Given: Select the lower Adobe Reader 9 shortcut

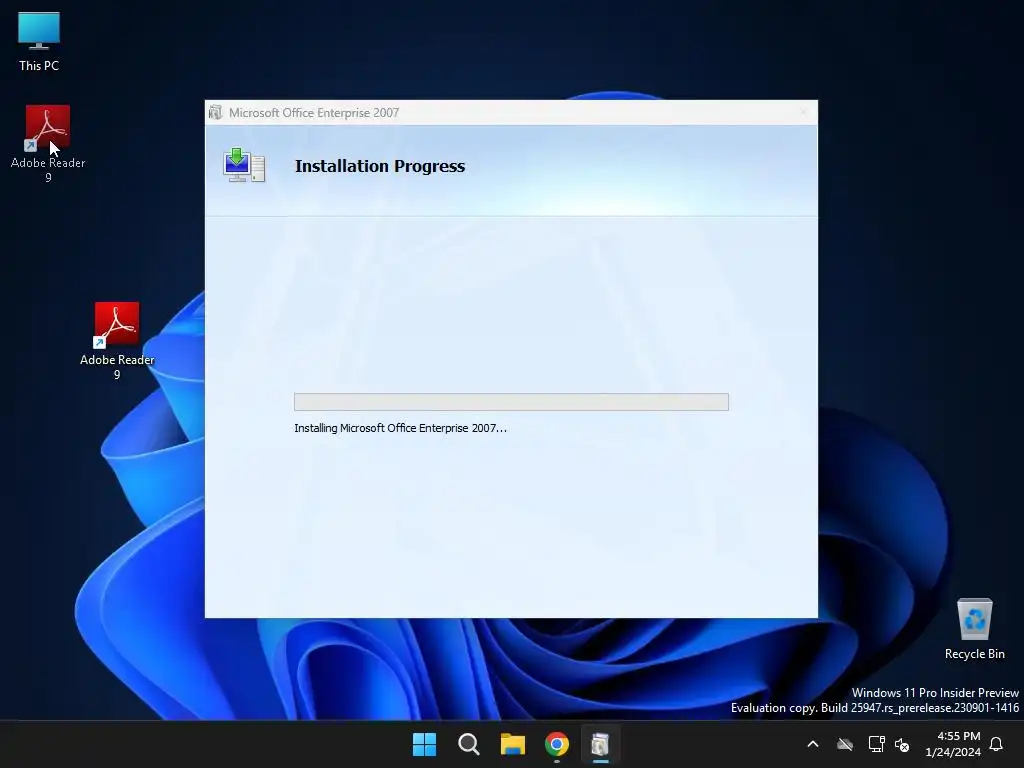Looking at the screenshot, I should click(117, 340).
